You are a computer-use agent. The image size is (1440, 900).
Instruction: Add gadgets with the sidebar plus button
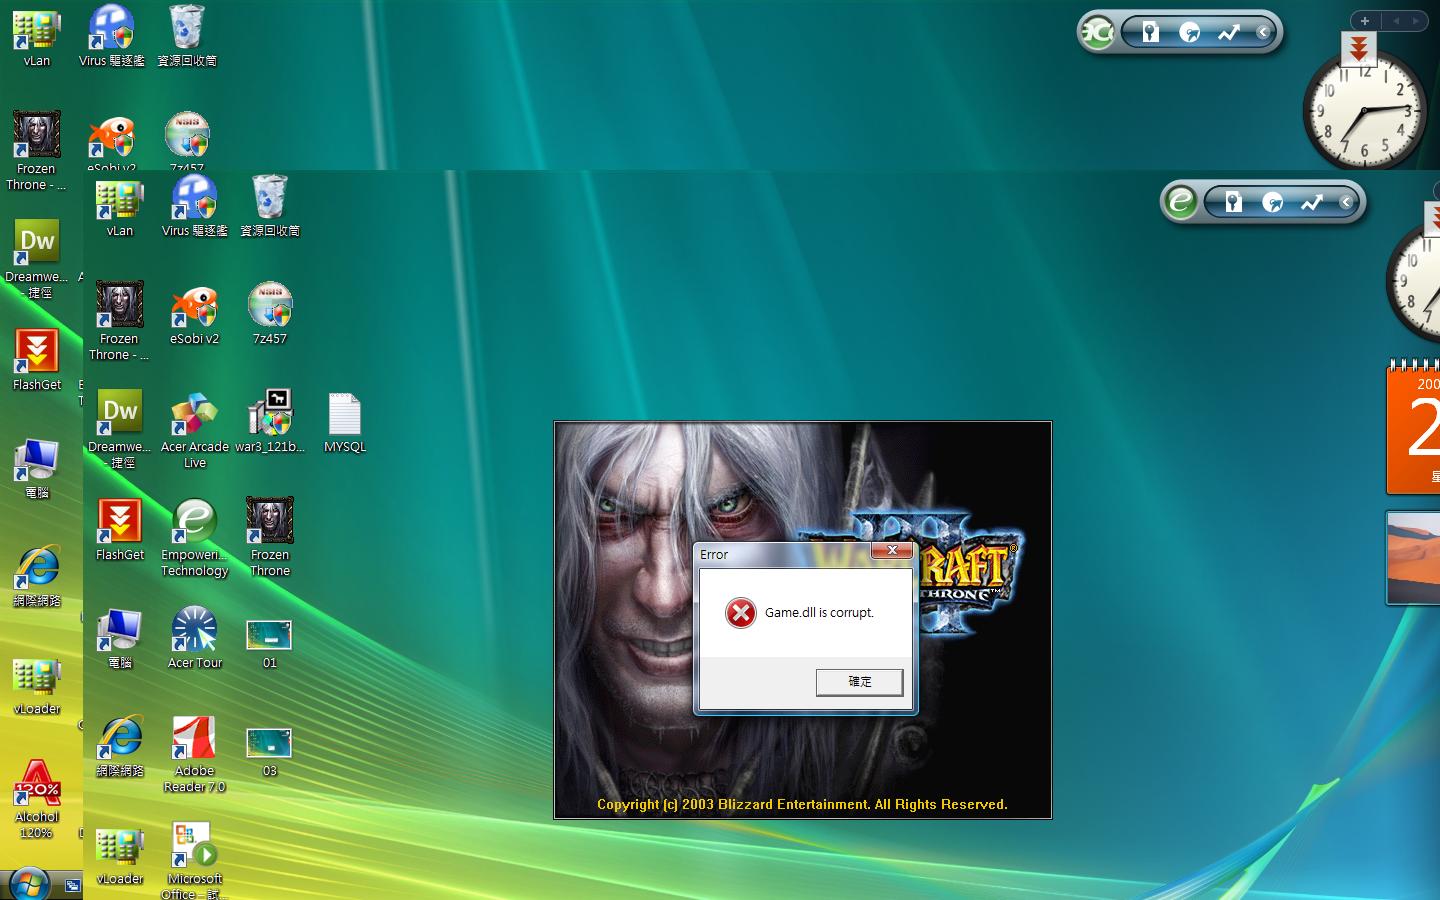[x=1364, y=20]
